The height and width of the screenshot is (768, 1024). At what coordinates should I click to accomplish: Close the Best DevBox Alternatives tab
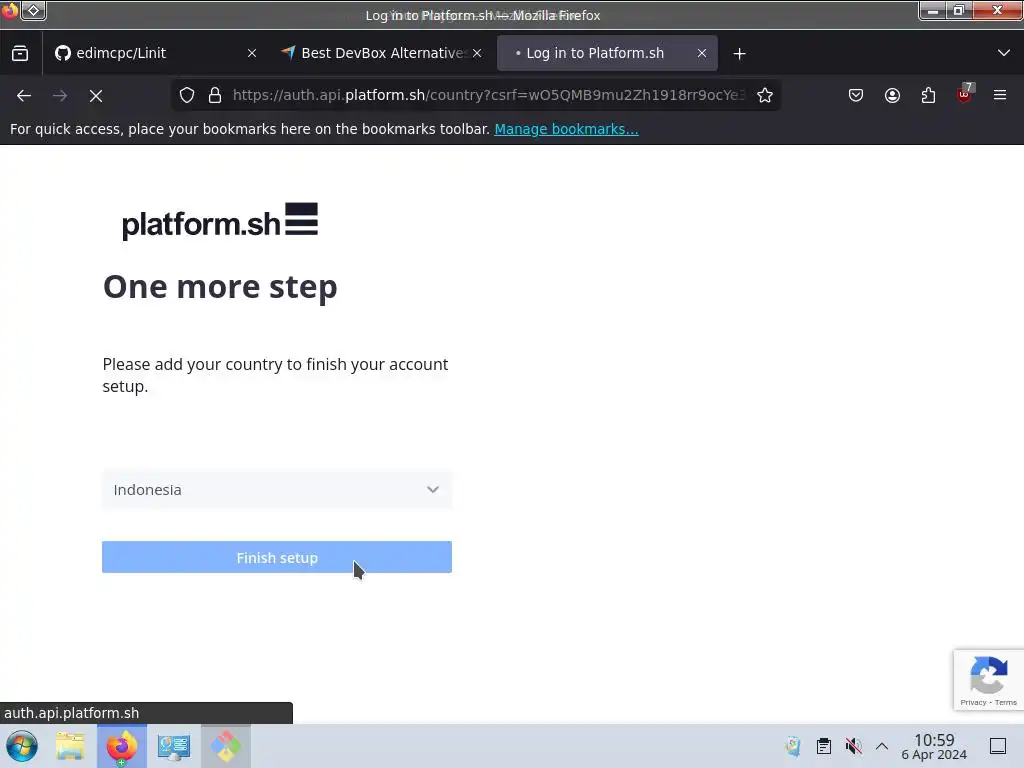(x=477, y=54)
